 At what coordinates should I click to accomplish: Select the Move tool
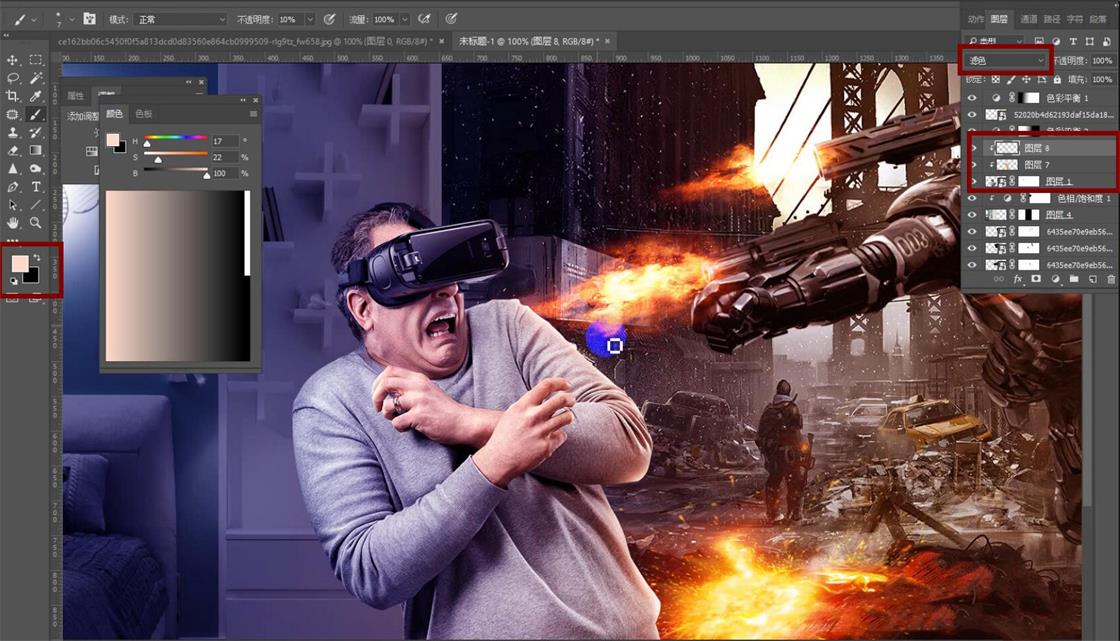tap(12, 62)
